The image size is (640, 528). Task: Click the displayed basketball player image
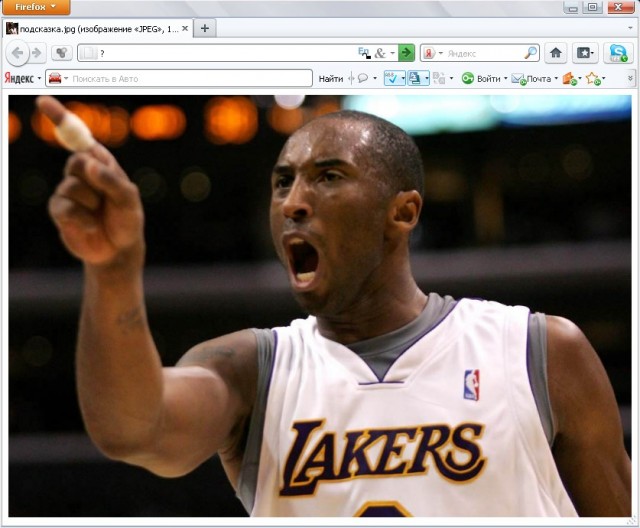(x=320, y=306)
